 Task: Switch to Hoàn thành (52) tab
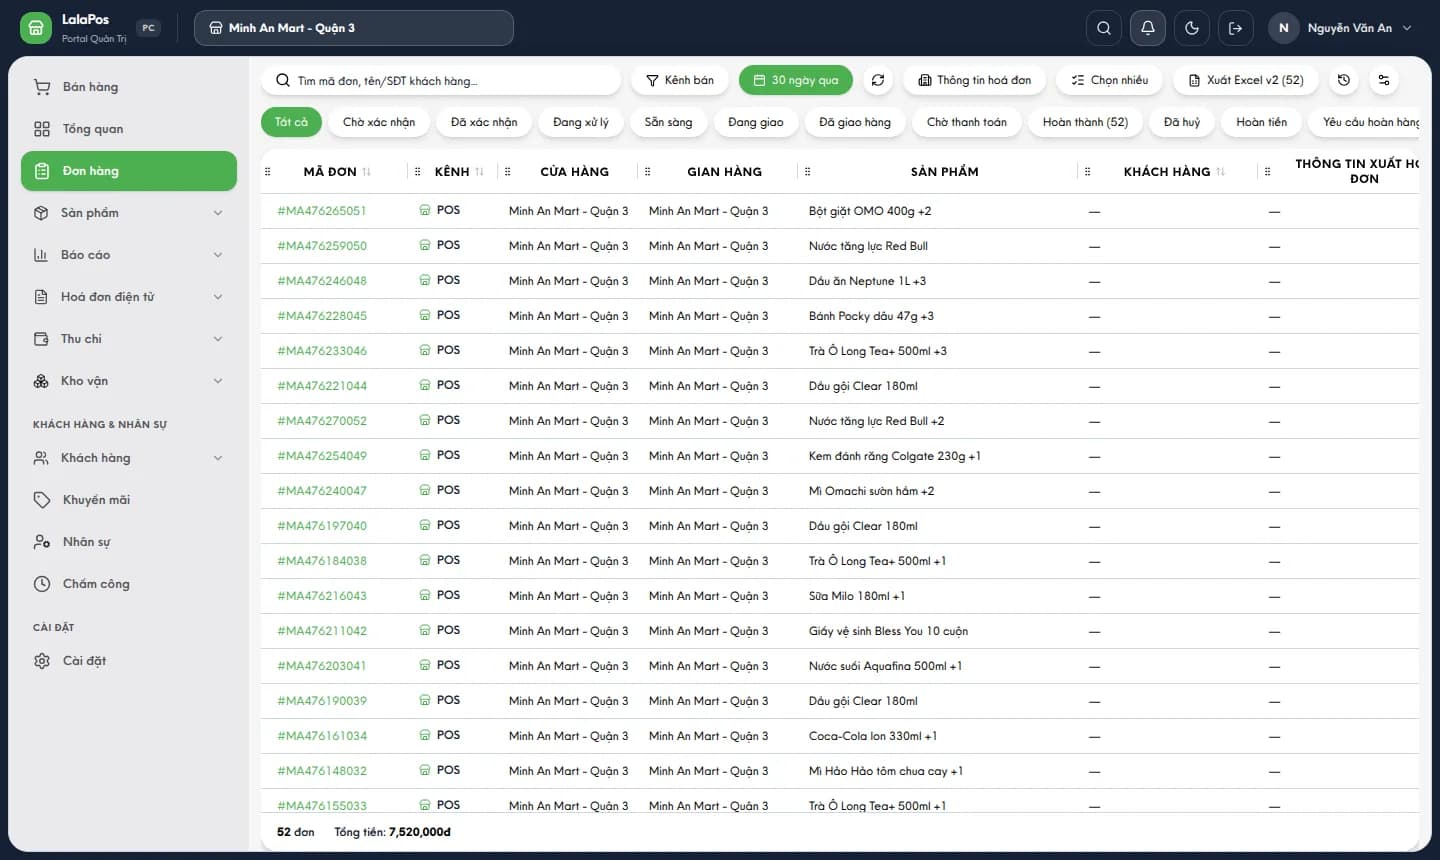pos(1085,122)
